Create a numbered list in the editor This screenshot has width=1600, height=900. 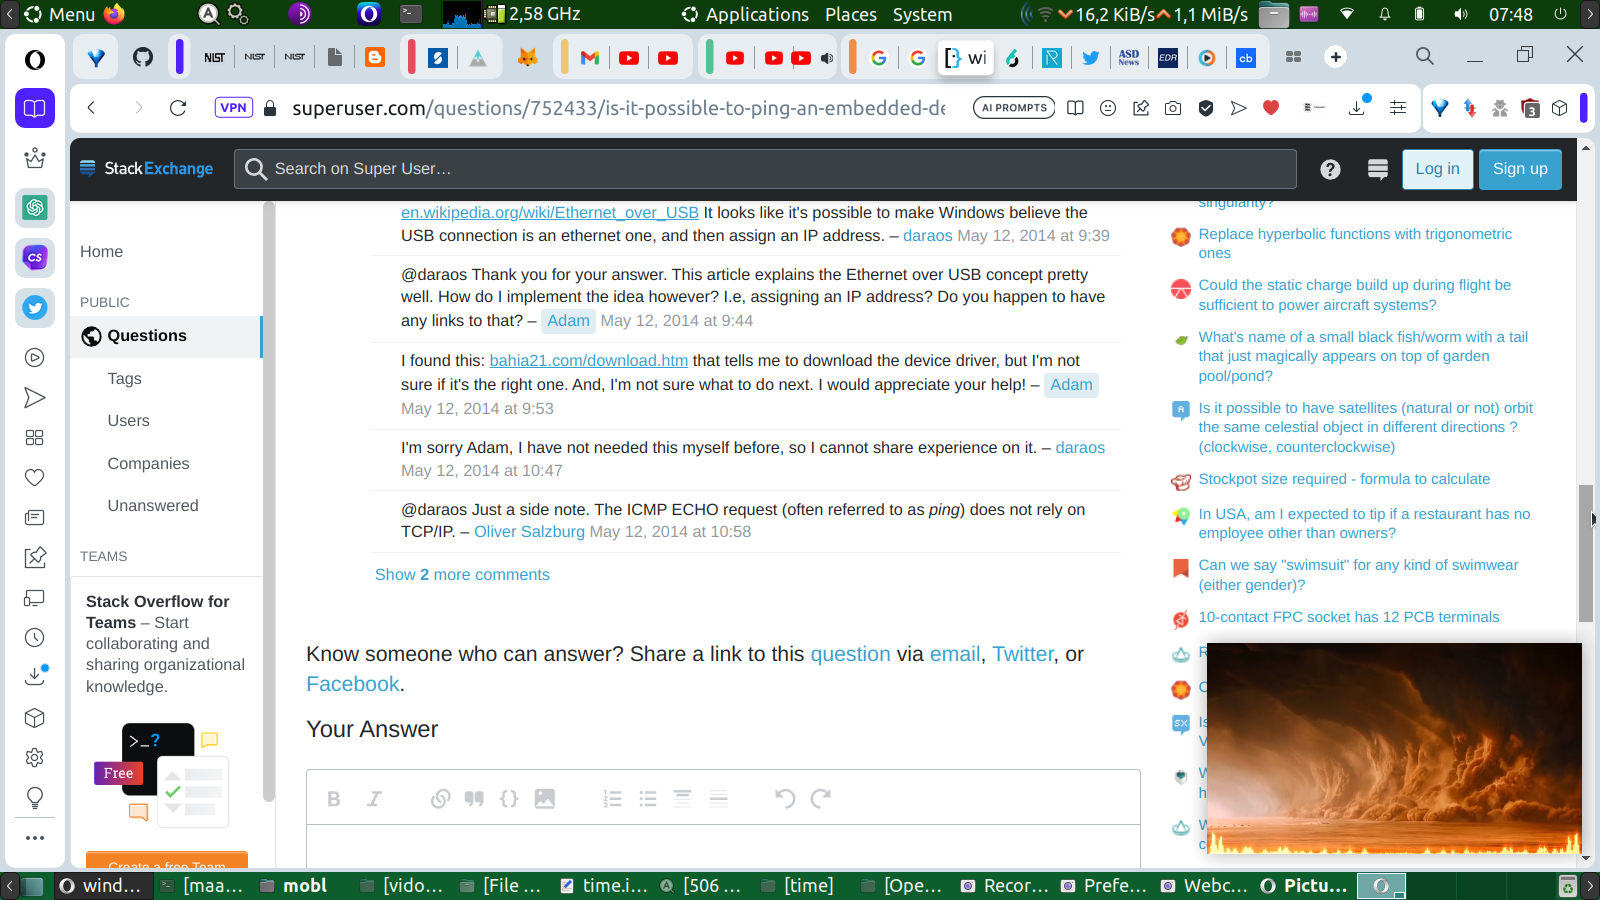[612, 798]
